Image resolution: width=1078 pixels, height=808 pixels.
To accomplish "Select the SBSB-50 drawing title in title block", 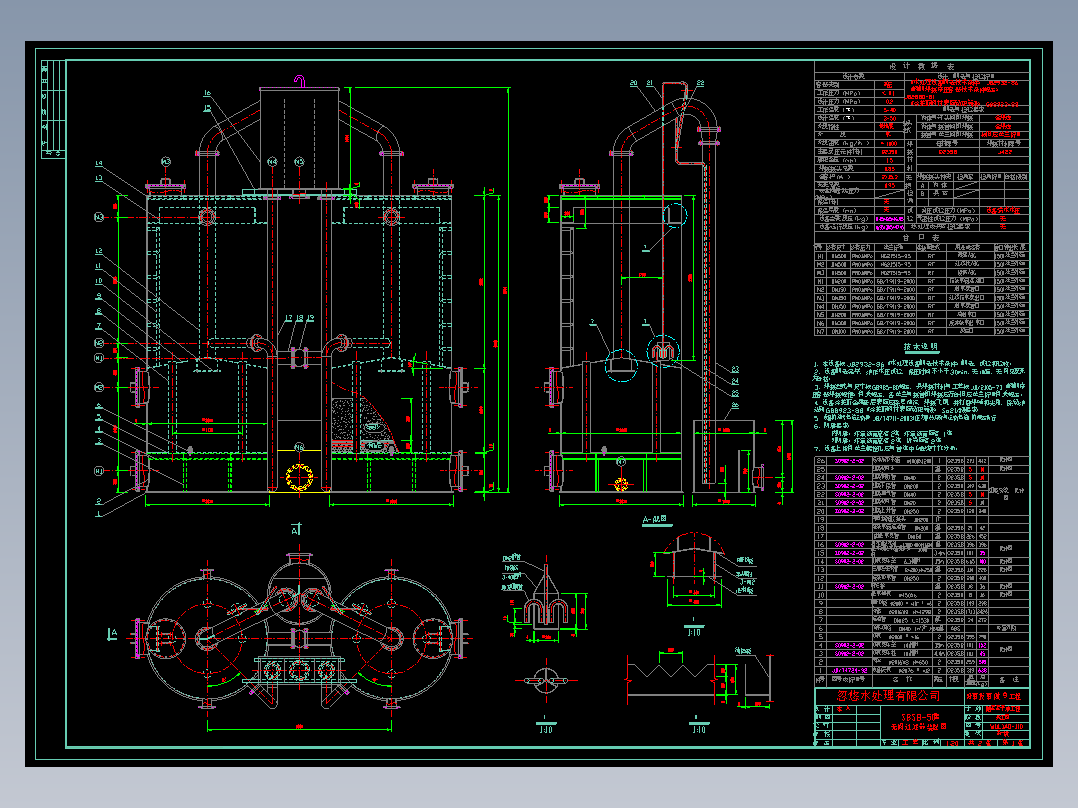I will click(x=920, y=717).
